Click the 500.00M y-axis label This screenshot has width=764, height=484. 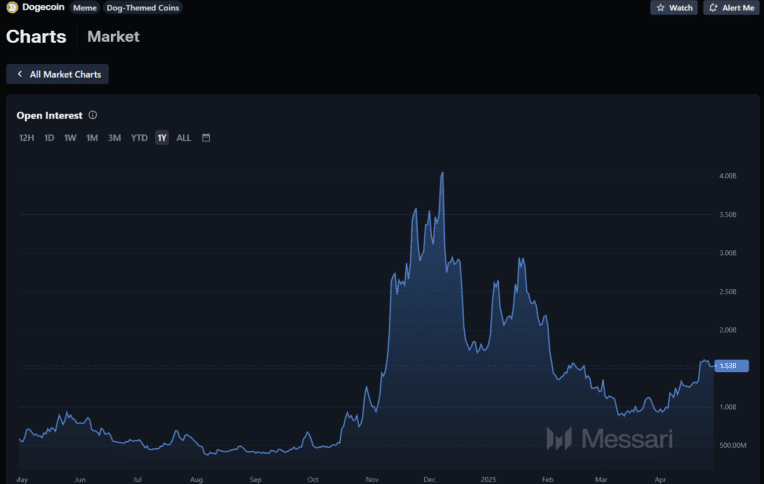tap(733, 445)
